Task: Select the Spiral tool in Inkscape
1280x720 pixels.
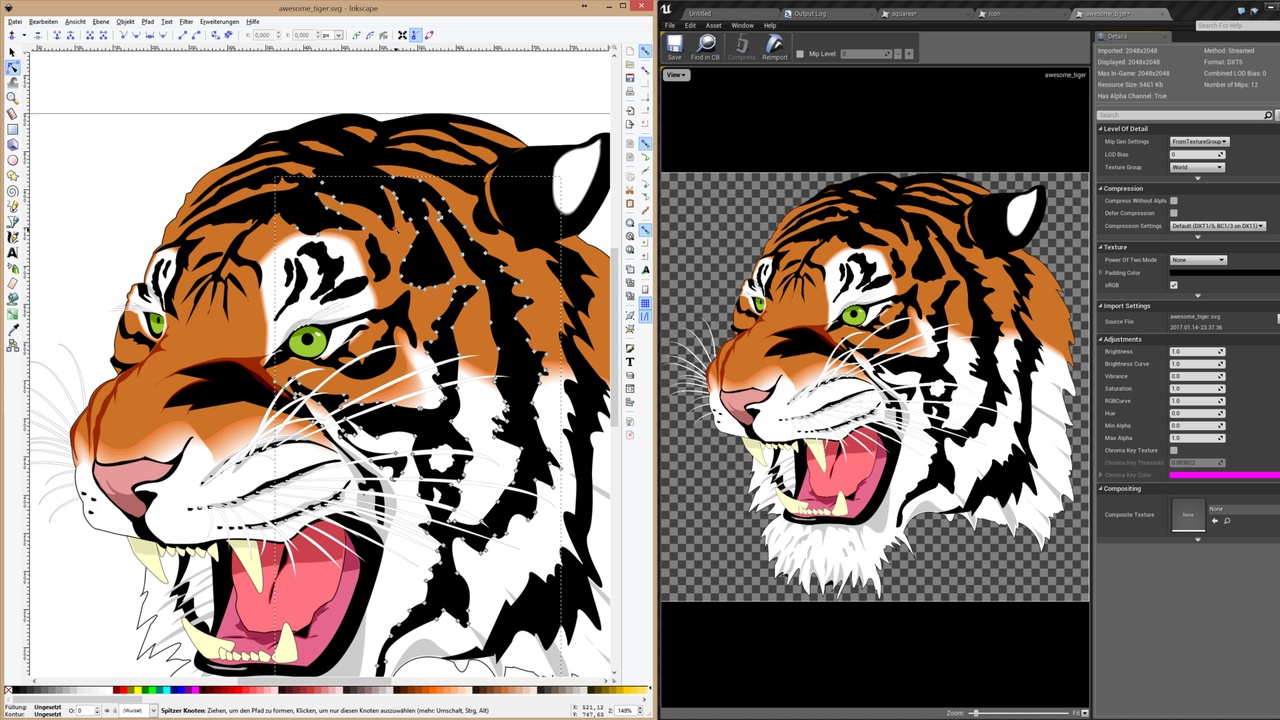Action: pyautogui.click(x=12, y=191)
